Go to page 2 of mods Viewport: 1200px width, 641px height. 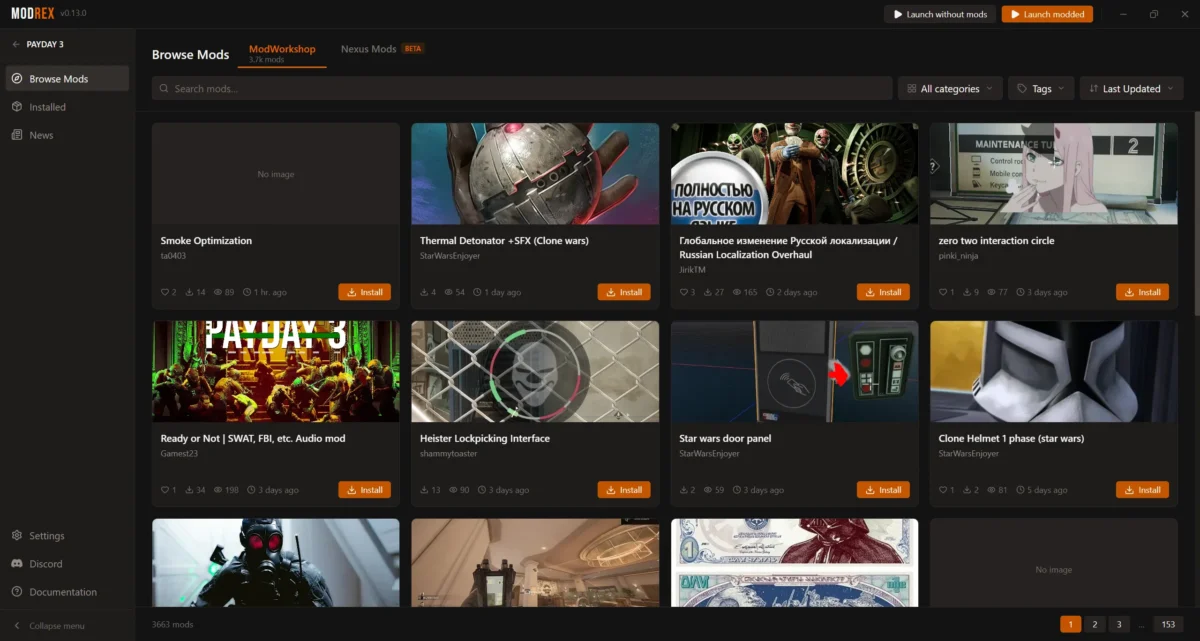tap(1095, 624)
